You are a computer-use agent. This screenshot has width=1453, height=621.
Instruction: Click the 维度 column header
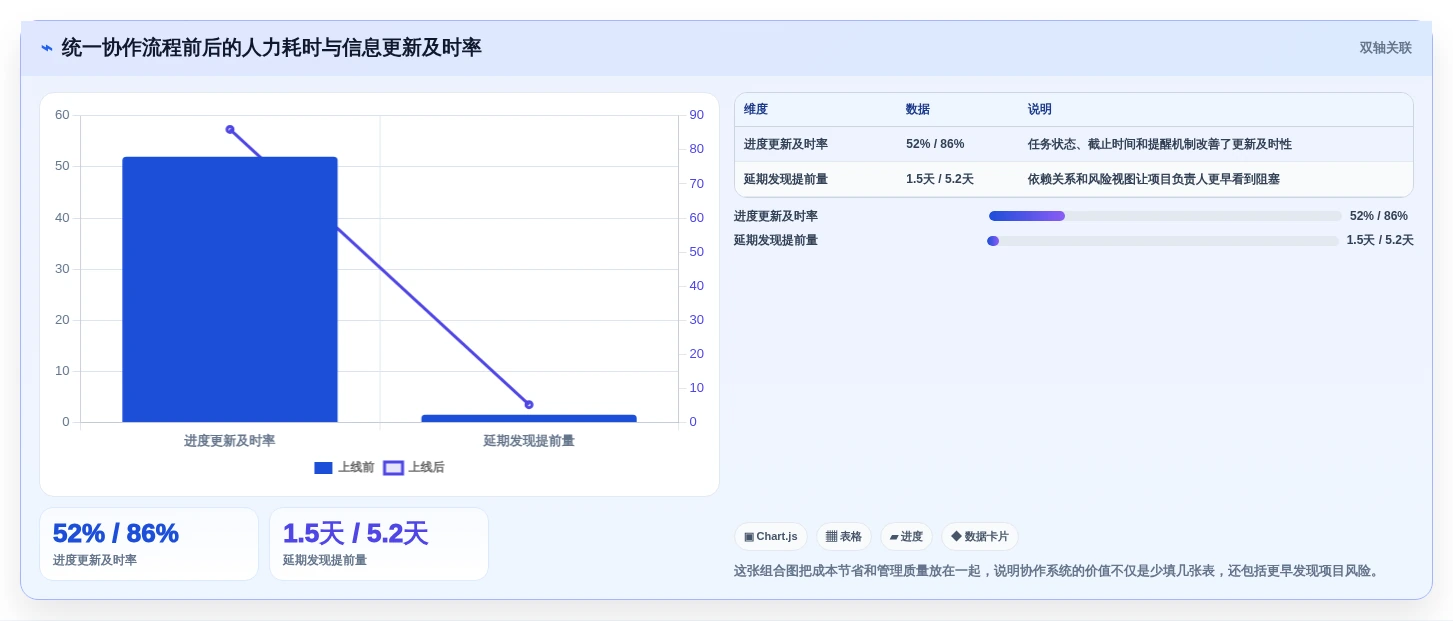[756, 110]
